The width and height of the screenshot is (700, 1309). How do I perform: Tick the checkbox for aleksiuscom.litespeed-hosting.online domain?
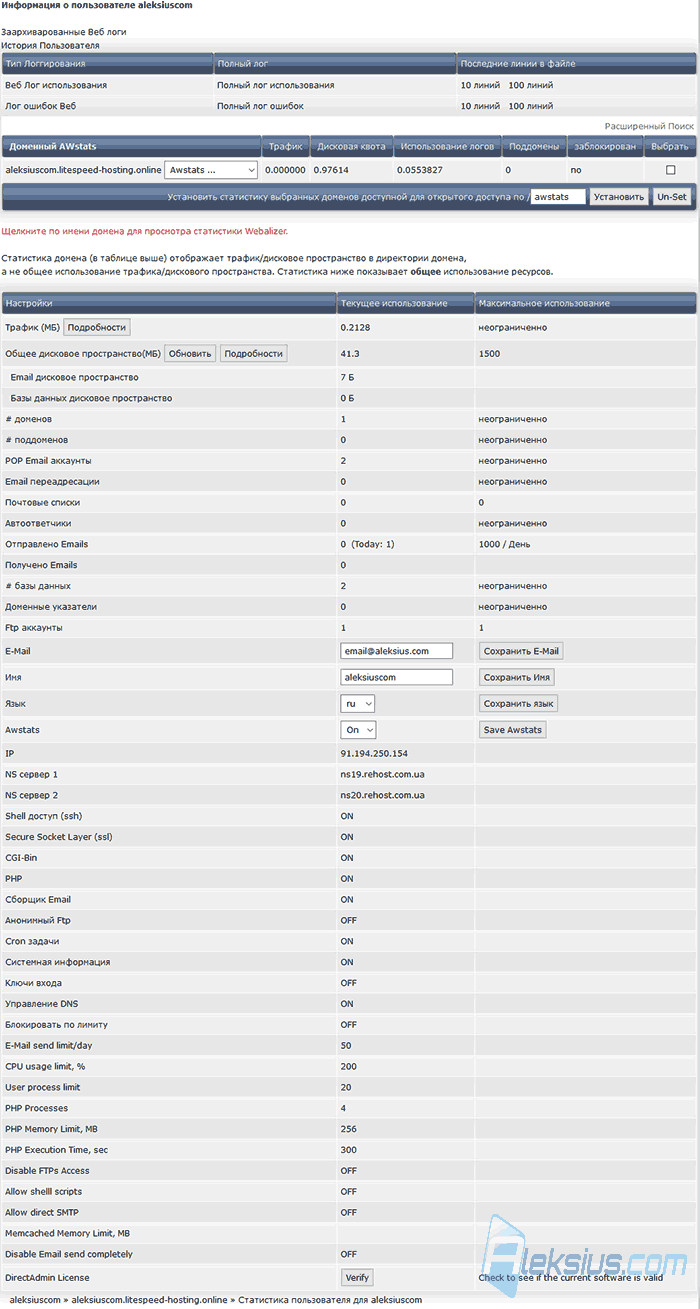[x=670, y=170]
